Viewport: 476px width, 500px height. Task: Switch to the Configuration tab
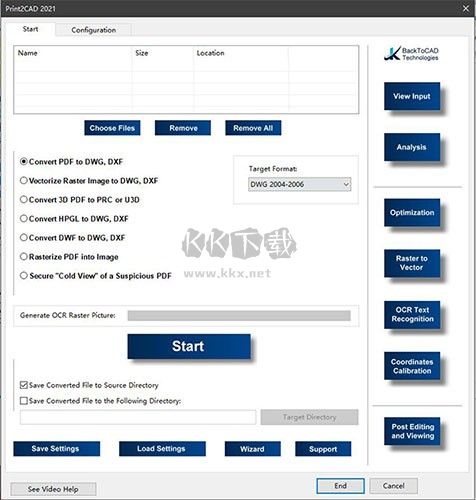pos(94,30)
